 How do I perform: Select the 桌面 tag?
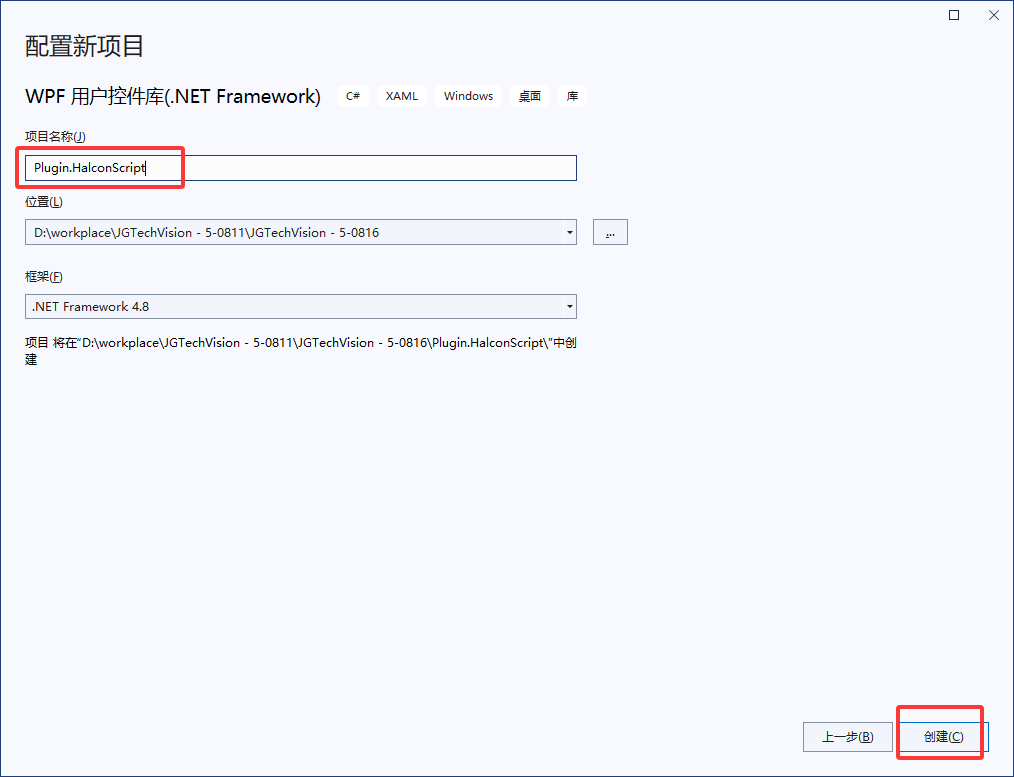529,95
